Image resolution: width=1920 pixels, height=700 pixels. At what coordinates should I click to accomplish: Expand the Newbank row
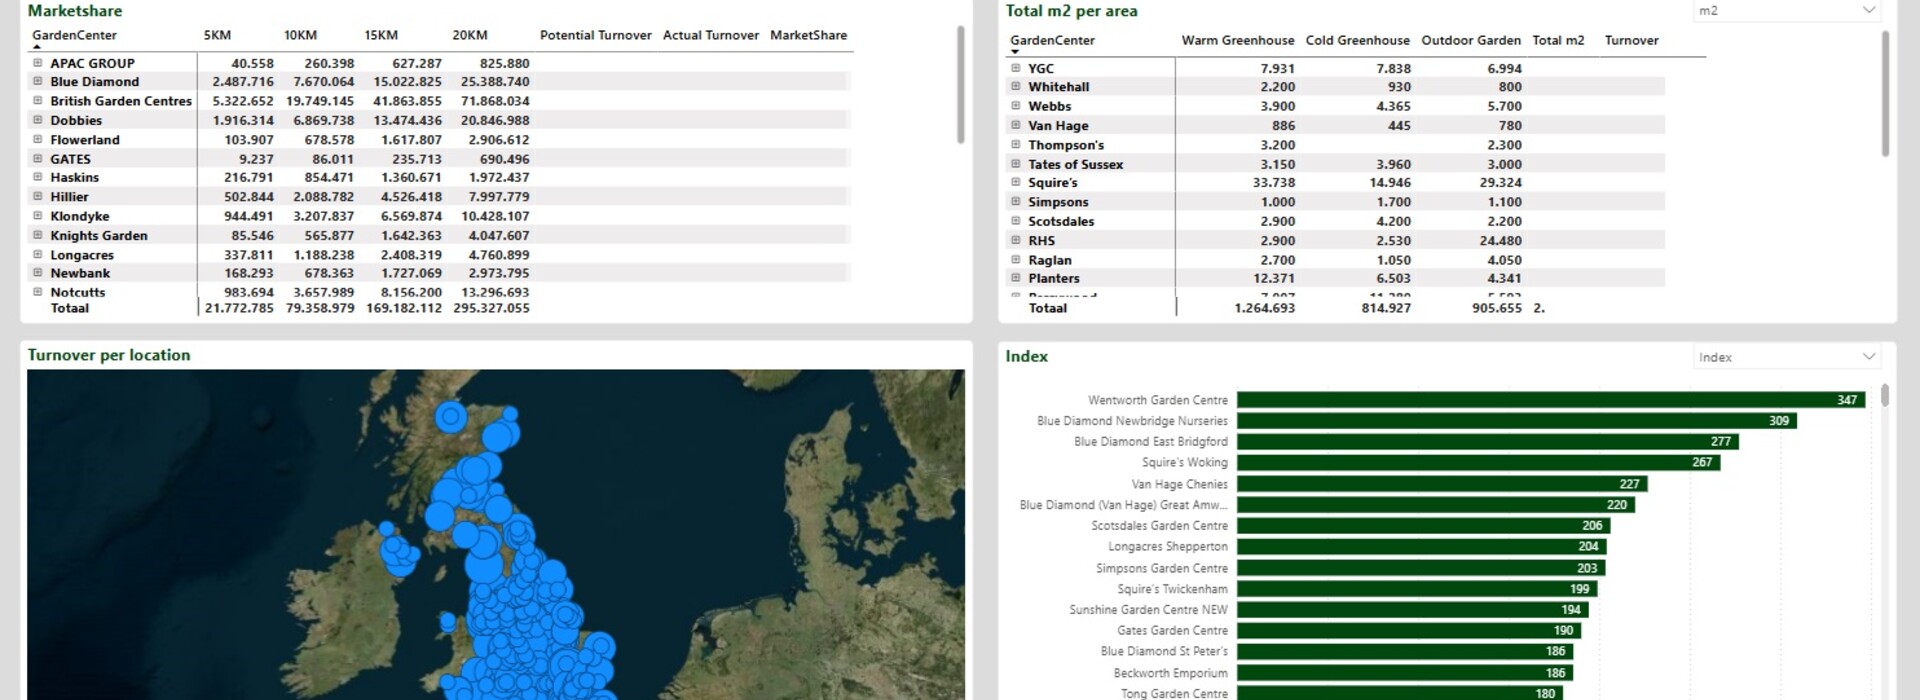tap(38, 272)
